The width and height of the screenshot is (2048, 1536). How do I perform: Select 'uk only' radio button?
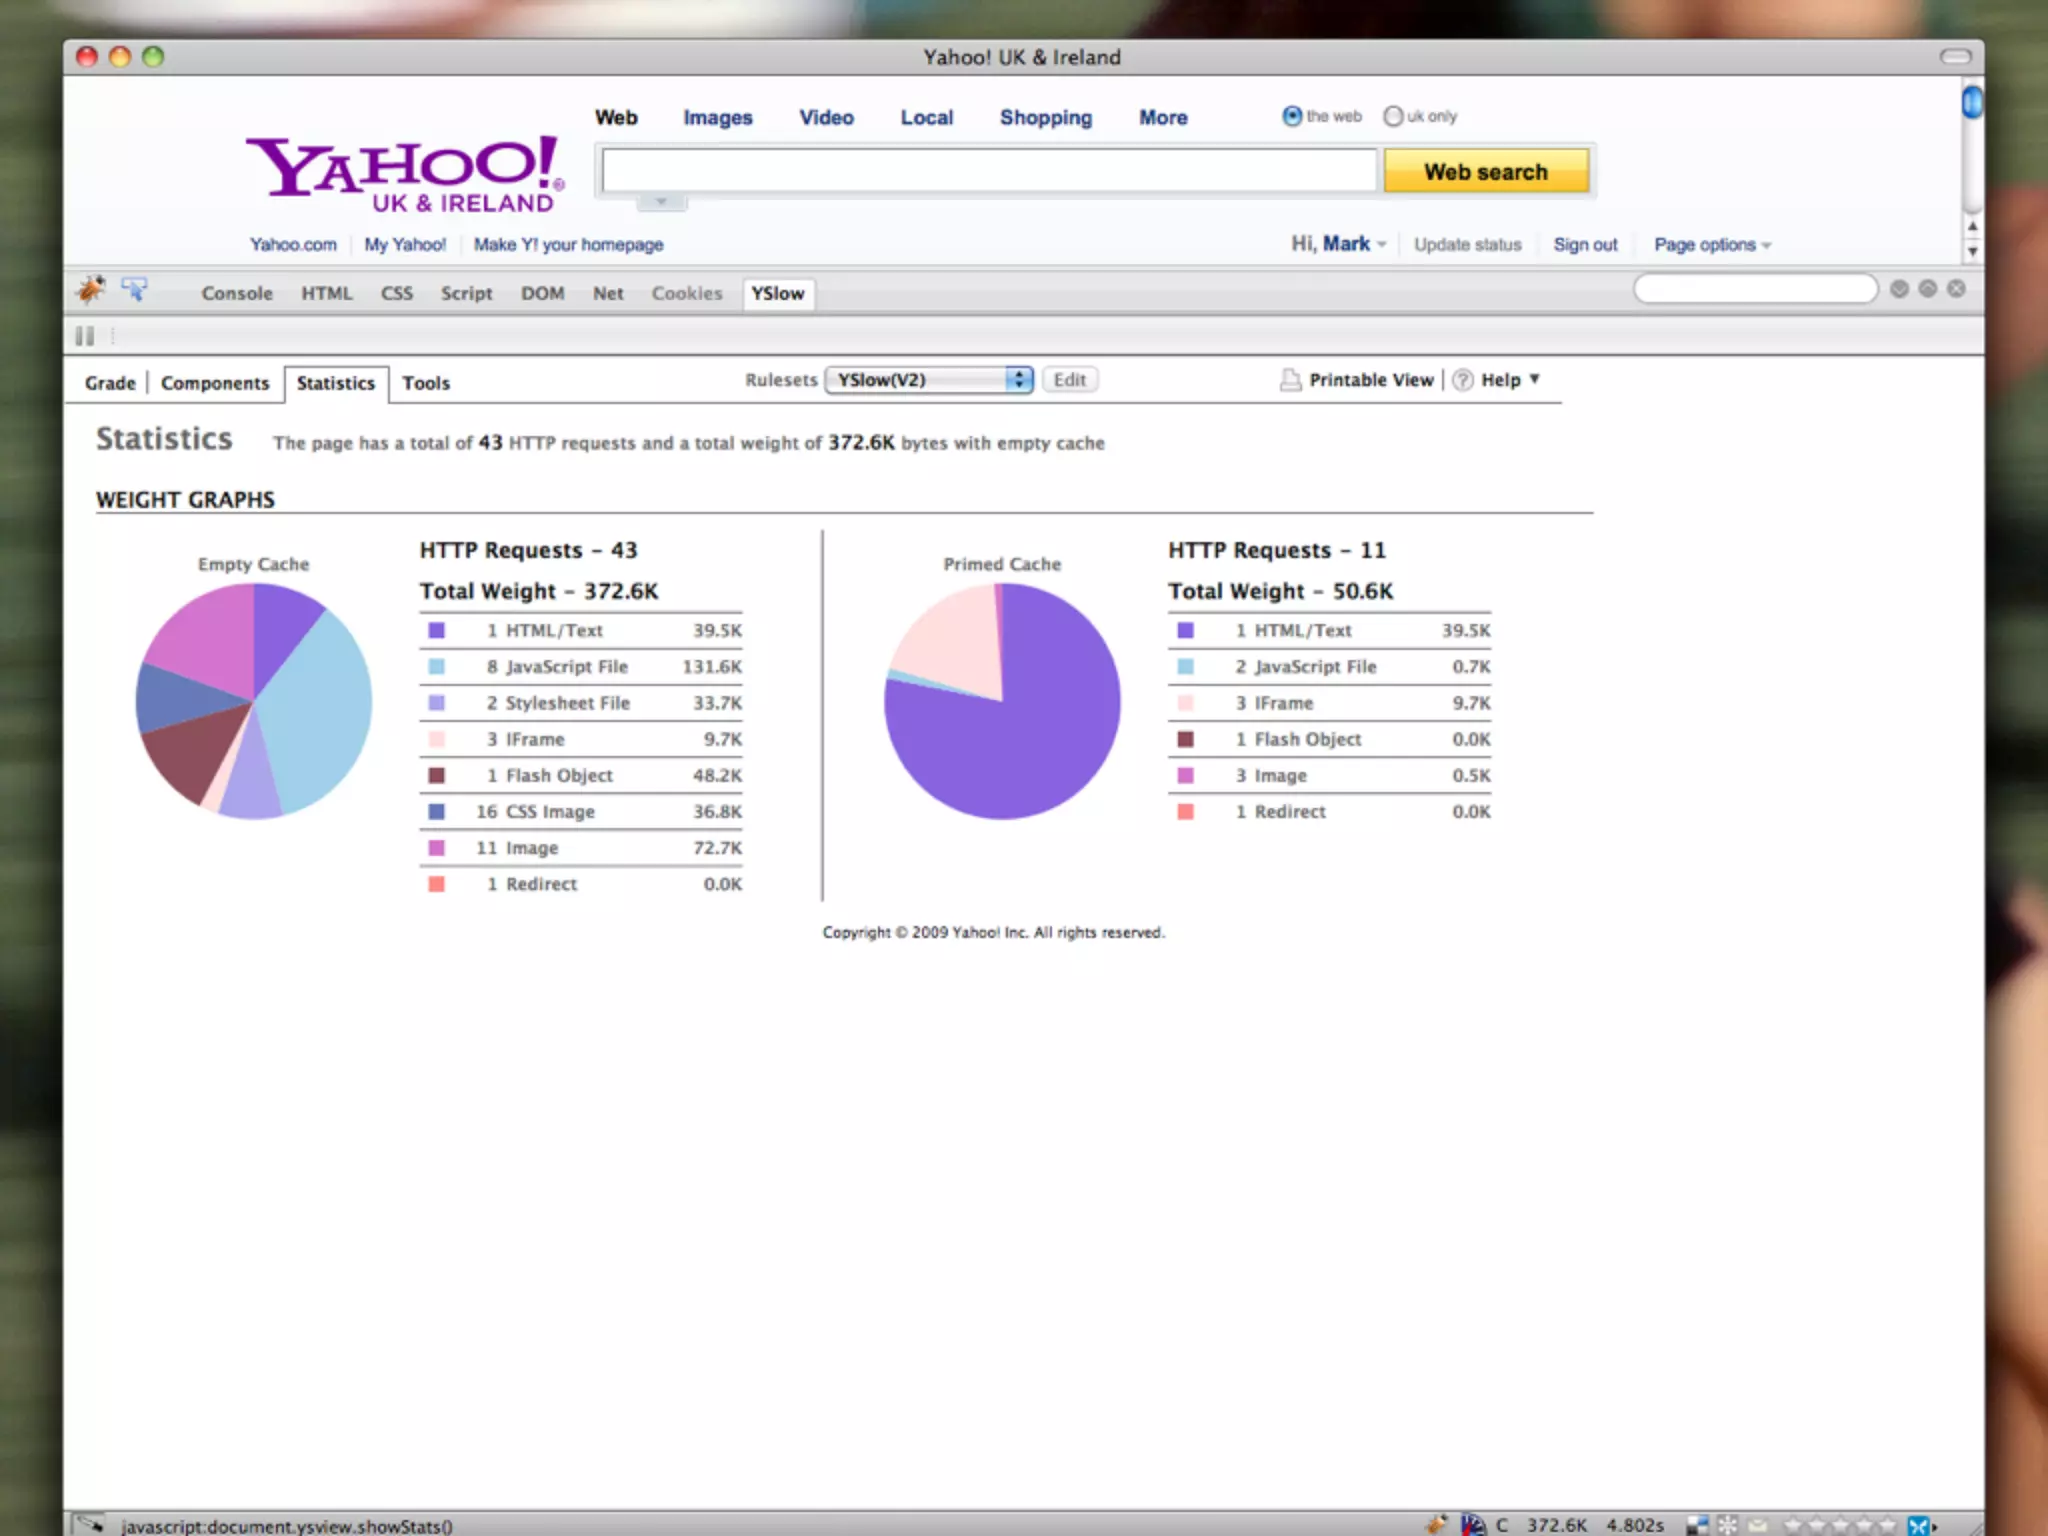click(1393, 116)
